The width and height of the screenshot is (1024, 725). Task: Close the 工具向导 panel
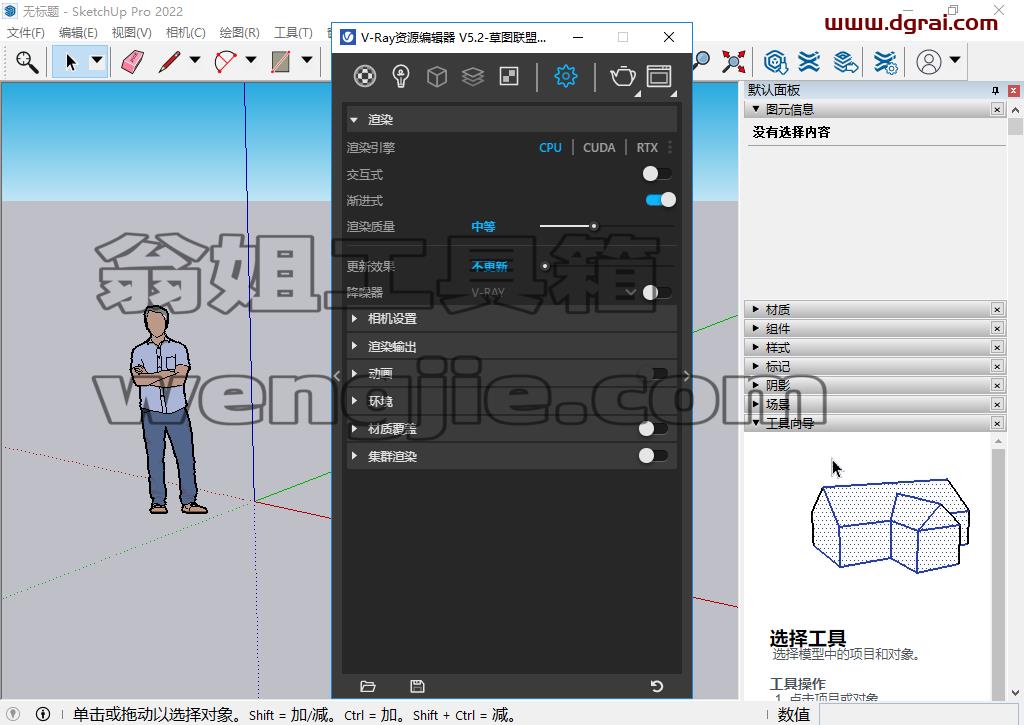pyautogui.click(x=997, y=423)
